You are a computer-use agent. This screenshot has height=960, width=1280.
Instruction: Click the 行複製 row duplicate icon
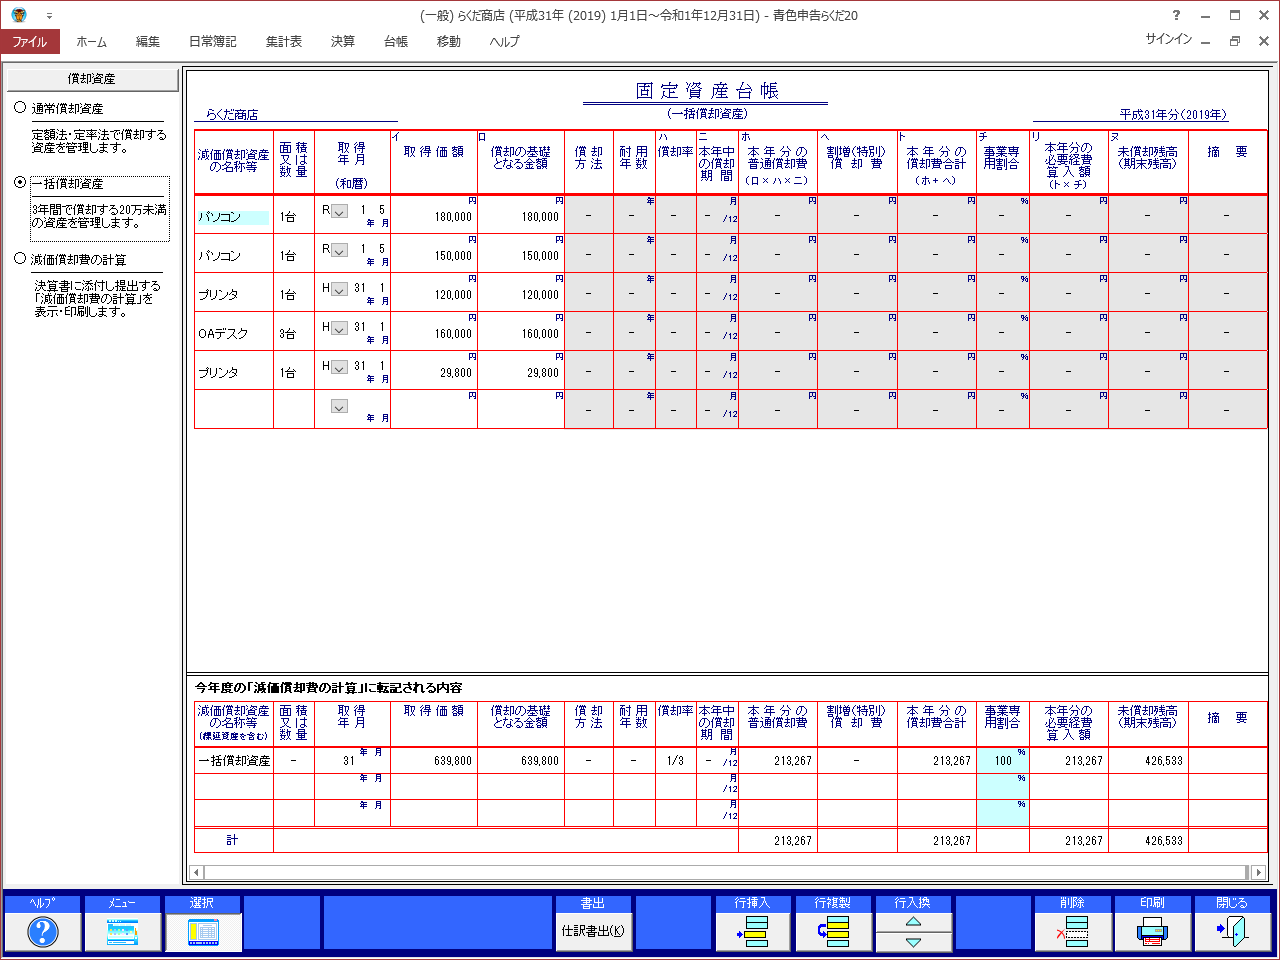click(833, 932)
